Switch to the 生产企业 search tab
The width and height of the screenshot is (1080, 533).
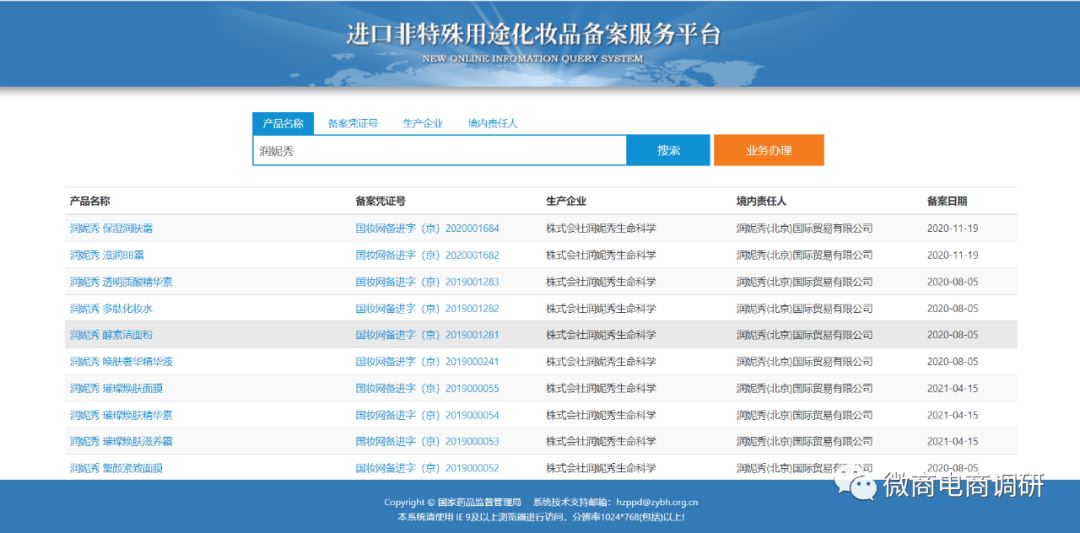tap(423, 123)
